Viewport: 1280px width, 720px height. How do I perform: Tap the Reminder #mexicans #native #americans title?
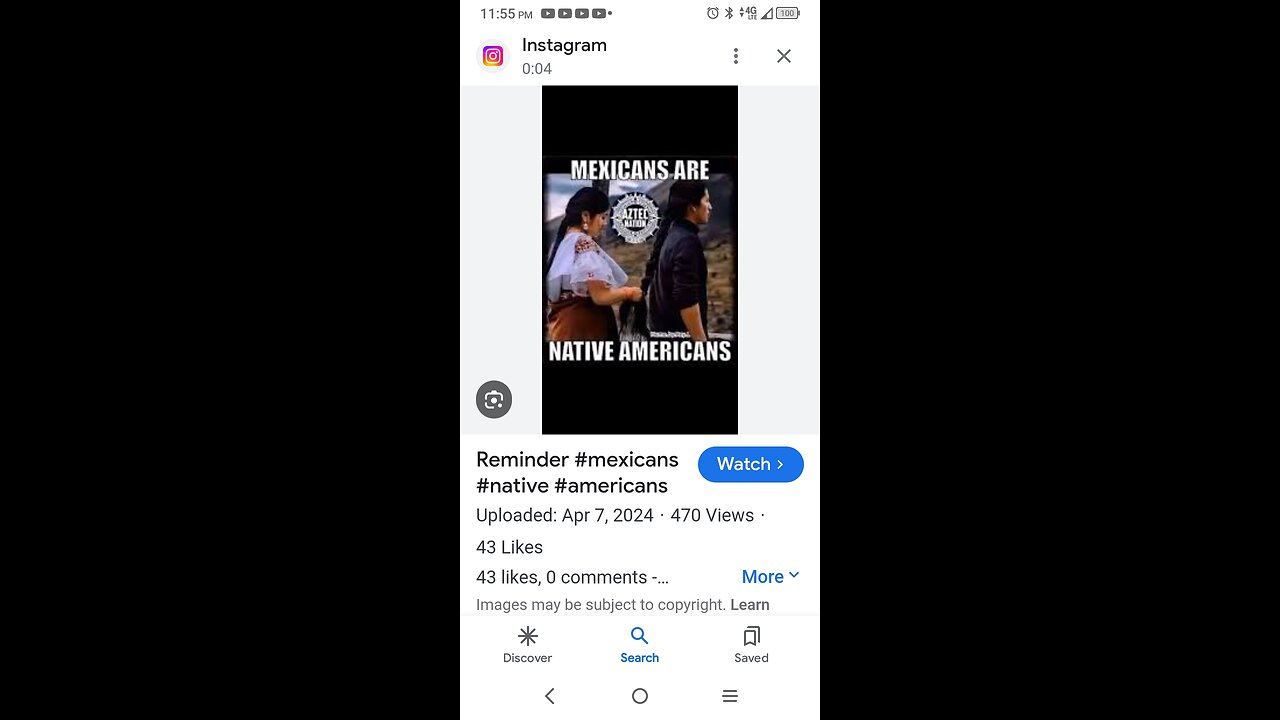click(x=577, y=472)
